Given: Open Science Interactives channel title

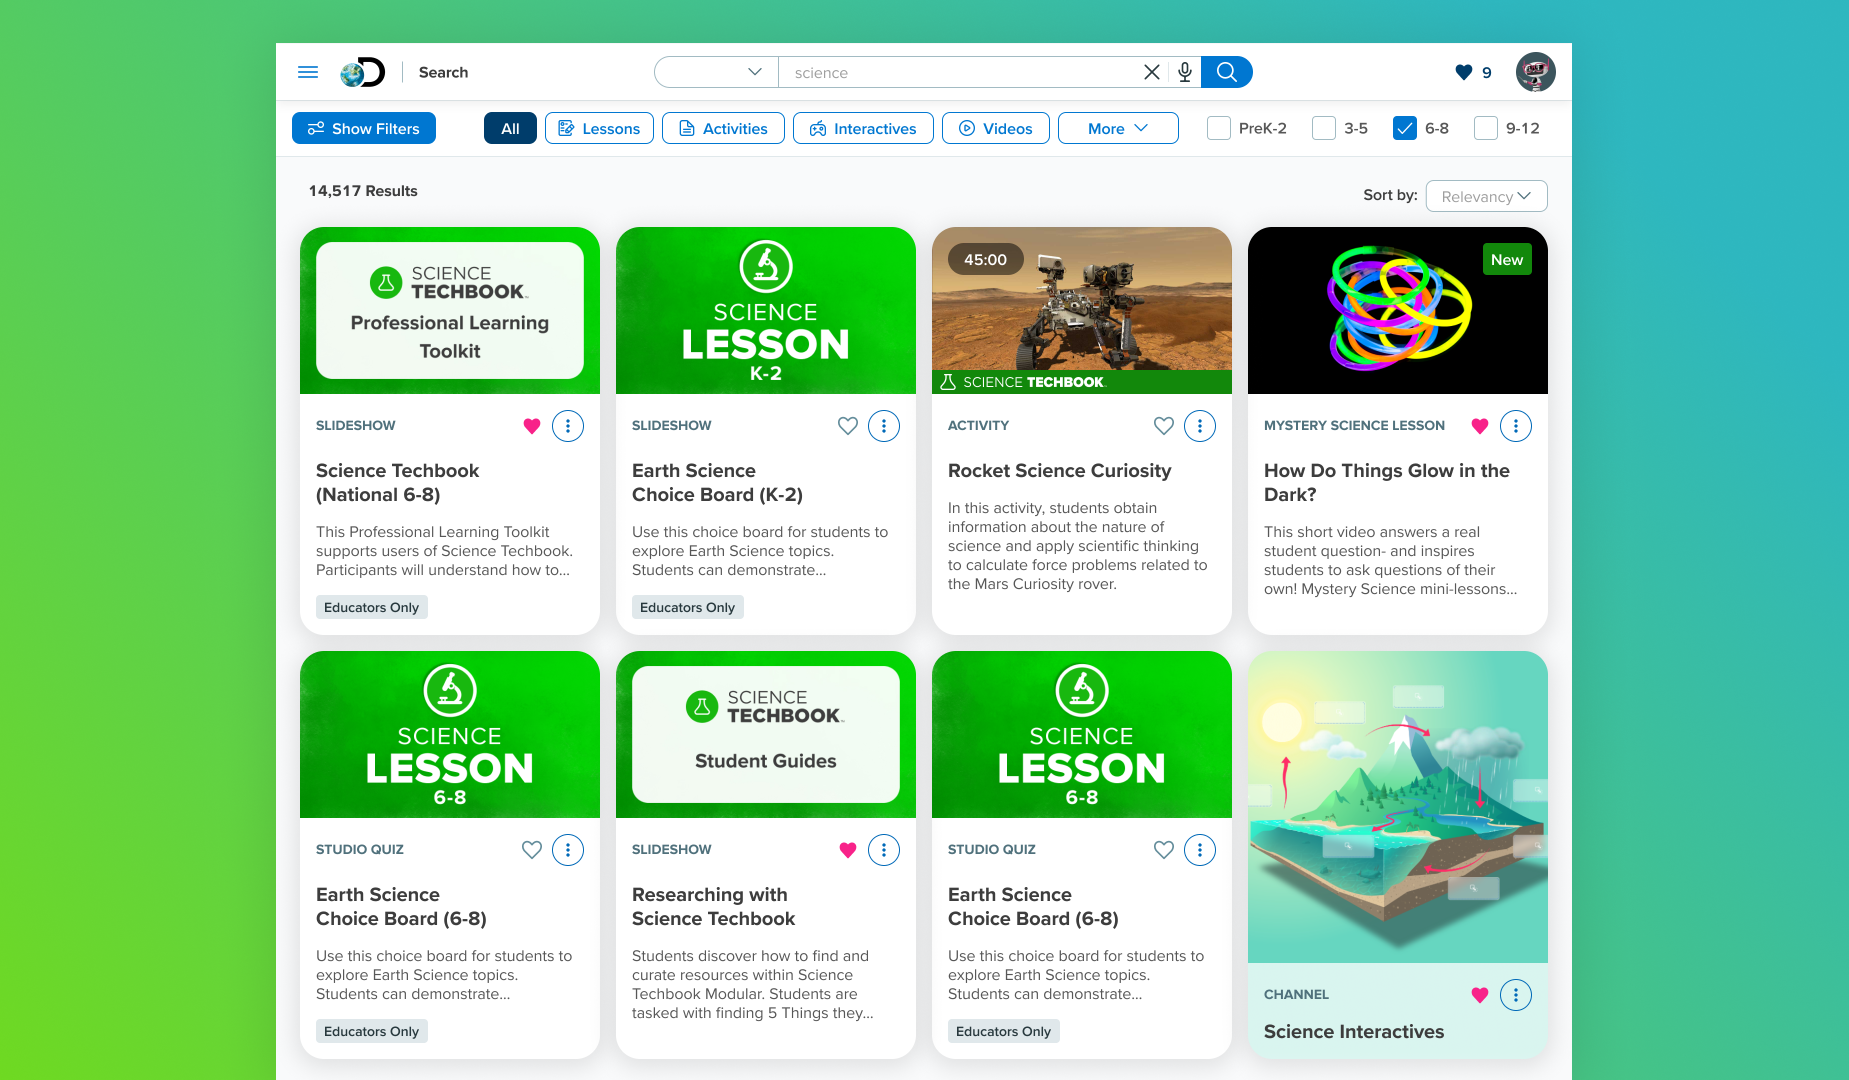Looking at the screenshot, I should coord(1354,1031).
